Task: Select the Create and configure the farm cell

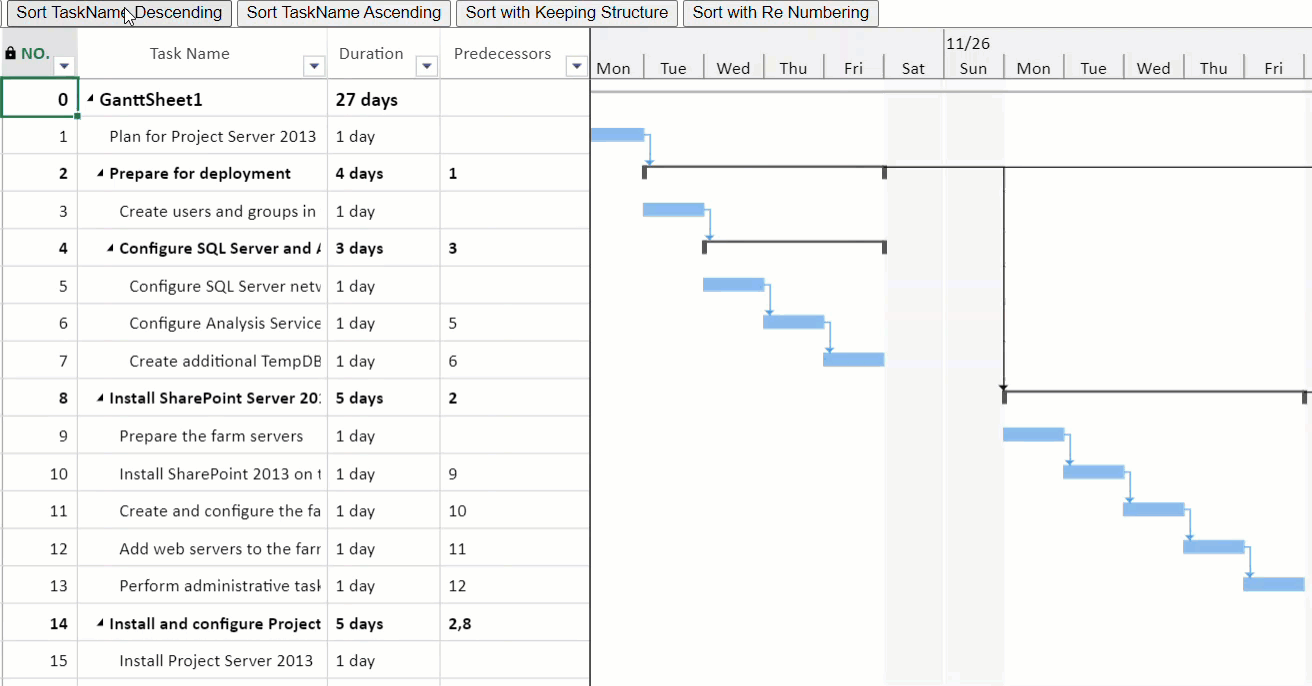Action: [202, 511]
